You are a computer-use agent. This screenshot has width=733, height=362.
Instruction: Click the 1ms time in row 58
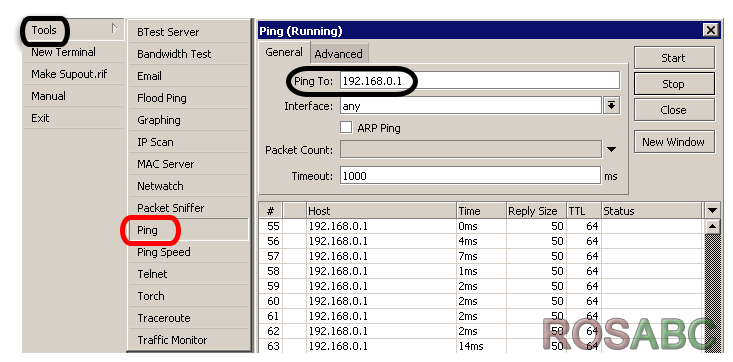pyautogui.click(x=468, y=271)
